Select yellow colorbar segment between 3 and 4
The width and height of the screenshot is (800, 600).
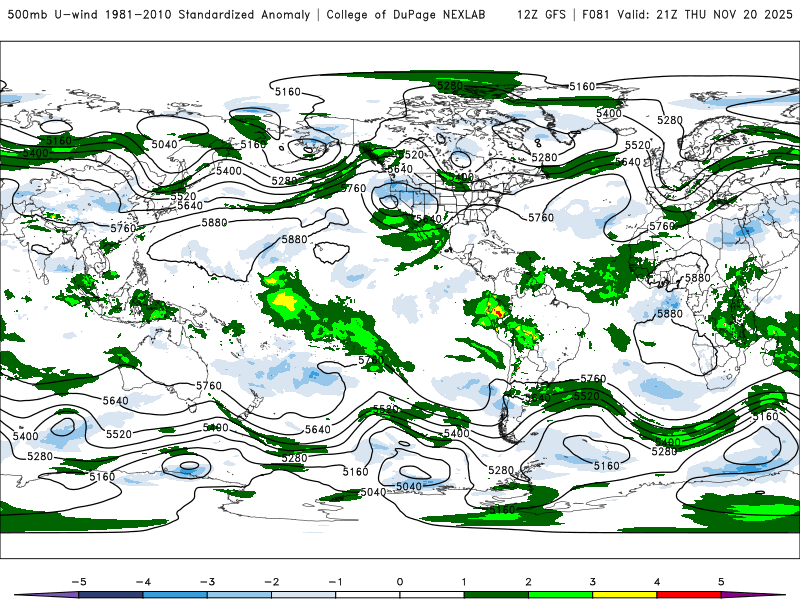[624, 595]
